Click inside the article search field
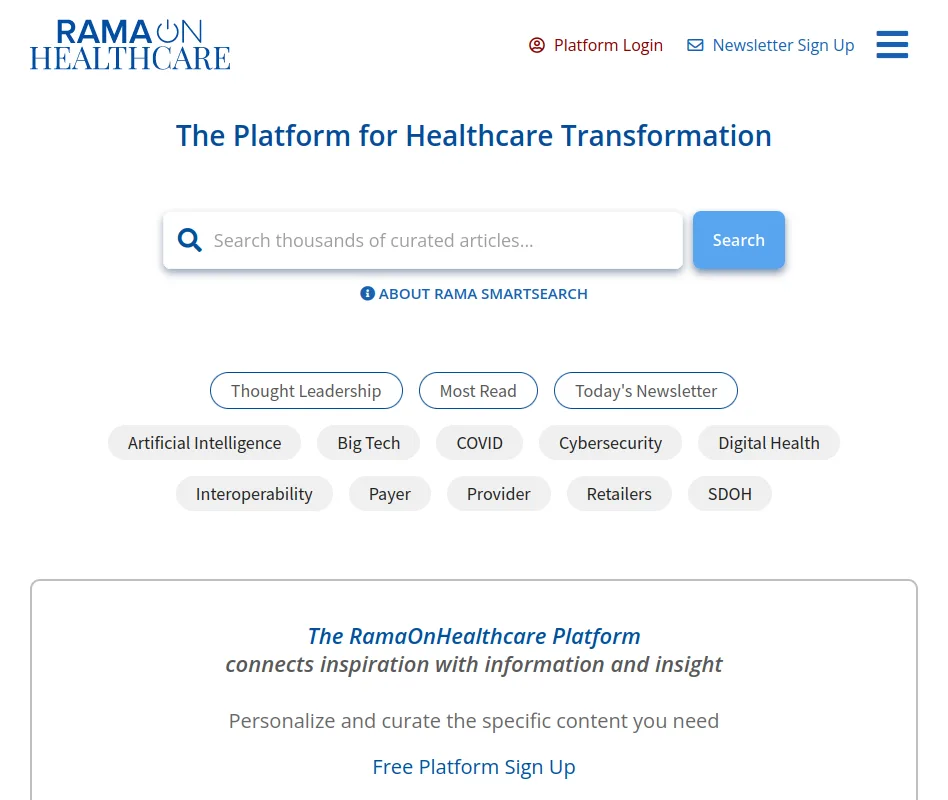This screenshot has width=948, height=800. (420, 240)
